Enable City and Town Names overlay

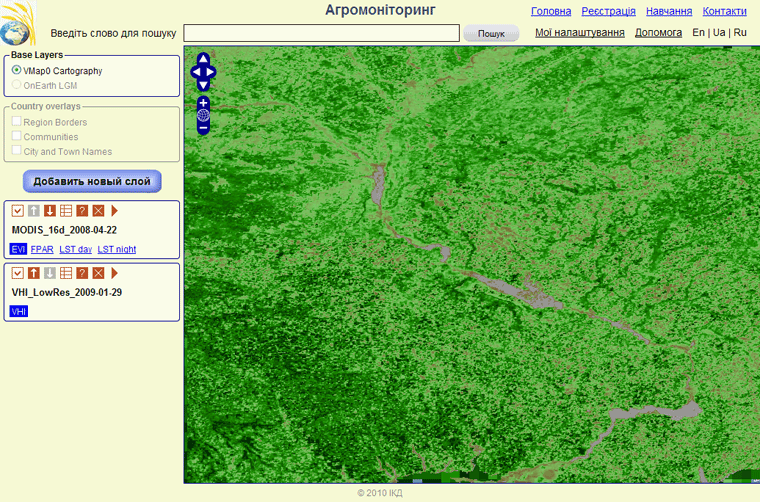coord(16,150)
